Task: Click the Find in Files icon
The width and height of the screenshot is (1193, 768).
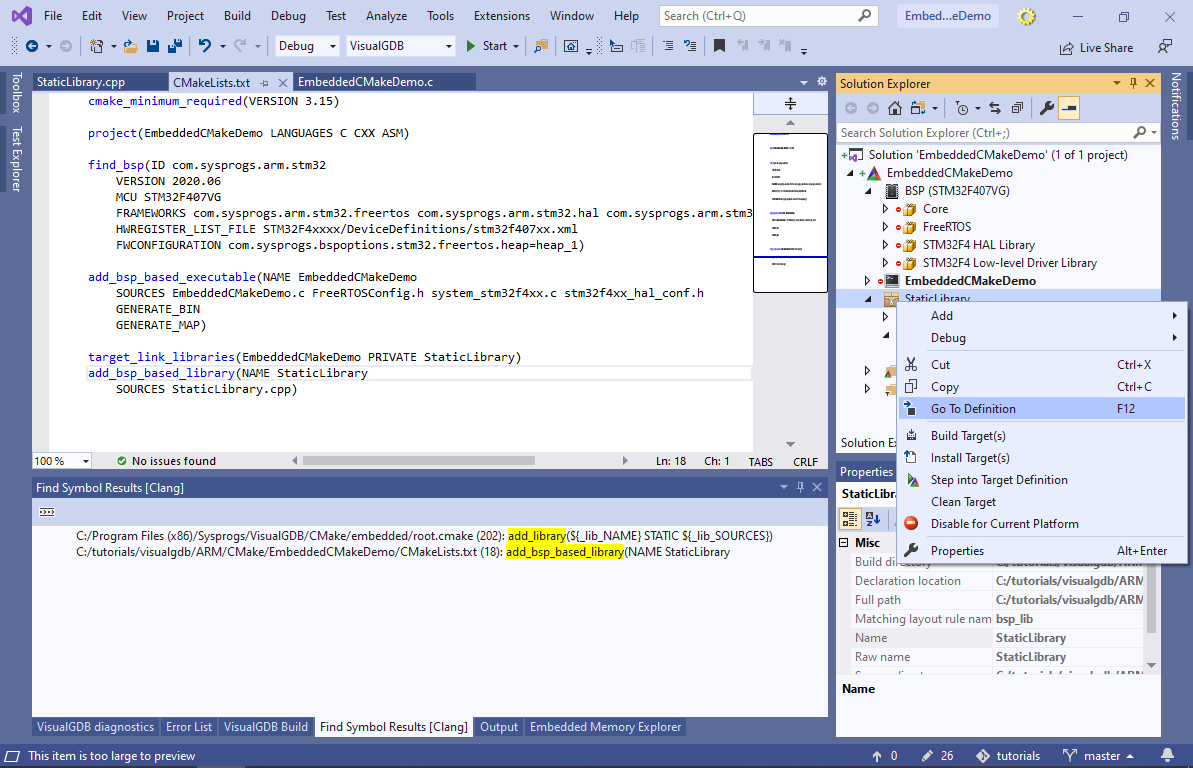Action: 541,46
